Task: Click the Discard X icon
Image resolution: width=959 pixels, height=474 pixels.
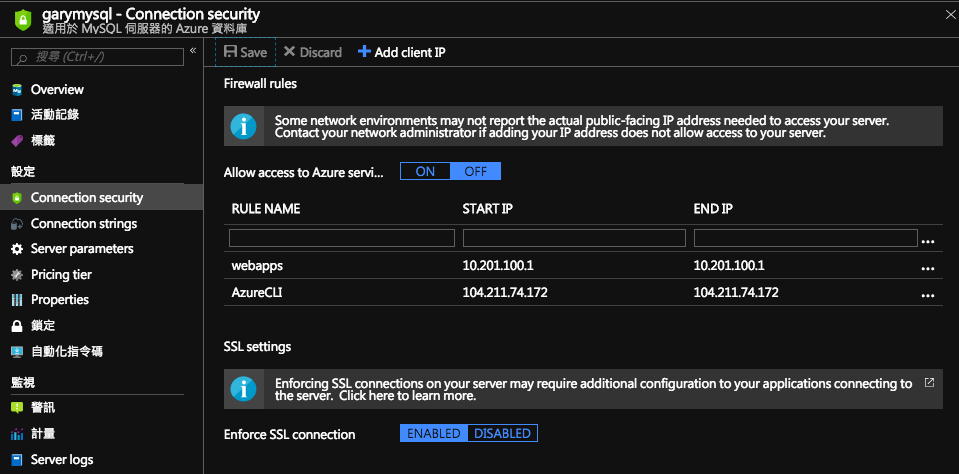Action: (289, 52)
